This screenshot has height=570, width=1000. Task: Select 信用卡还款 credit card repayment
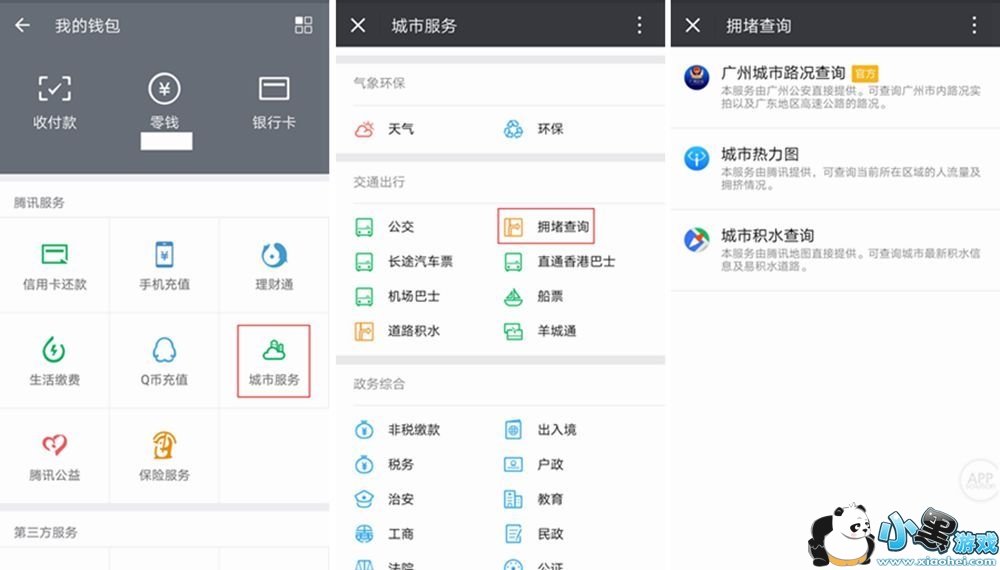[x=55, y=265]
